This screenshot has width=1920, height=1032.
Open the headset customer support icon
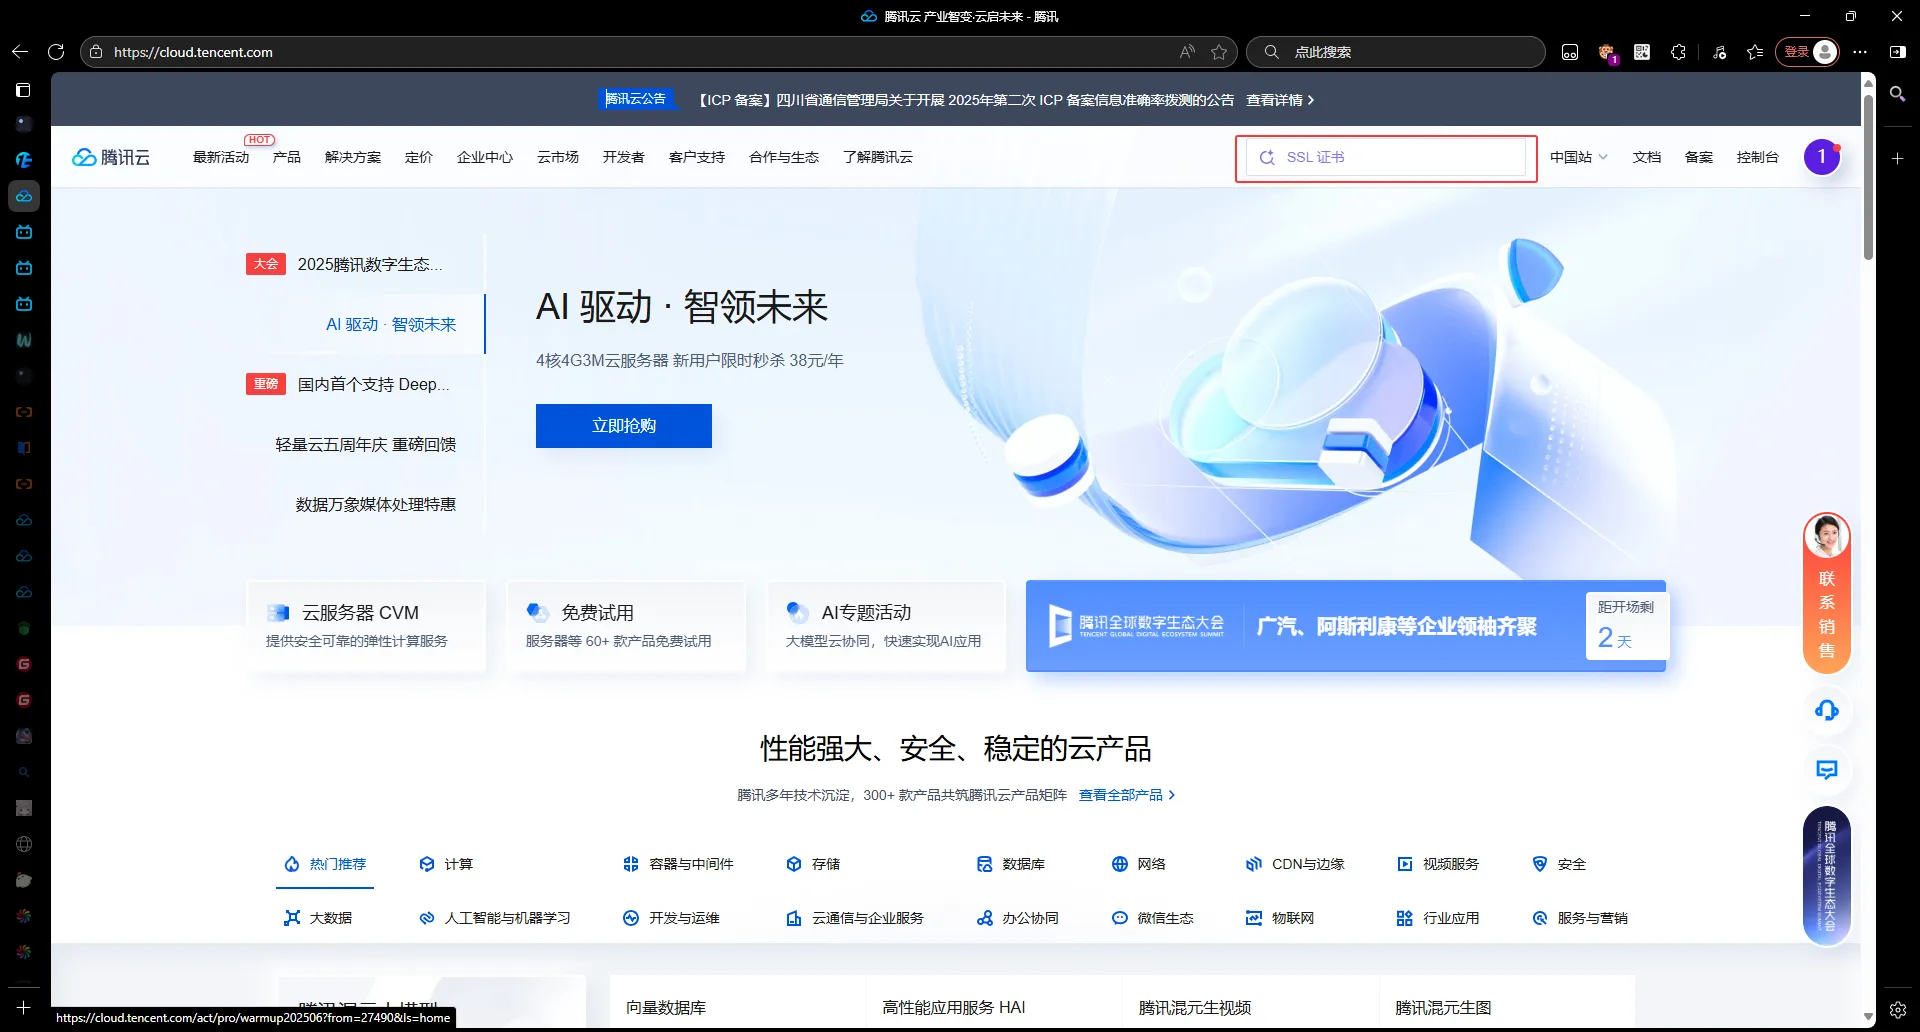point(1826,711)
